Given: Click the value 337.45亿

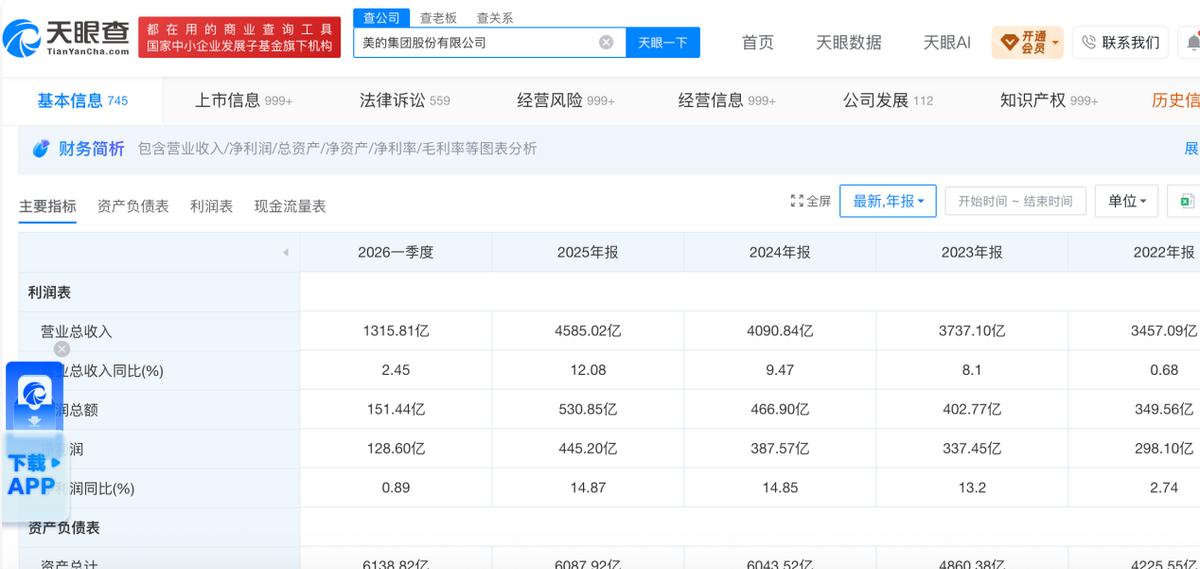Looking at the screenshot, I should pyautogui.click(x=972, y=448).
